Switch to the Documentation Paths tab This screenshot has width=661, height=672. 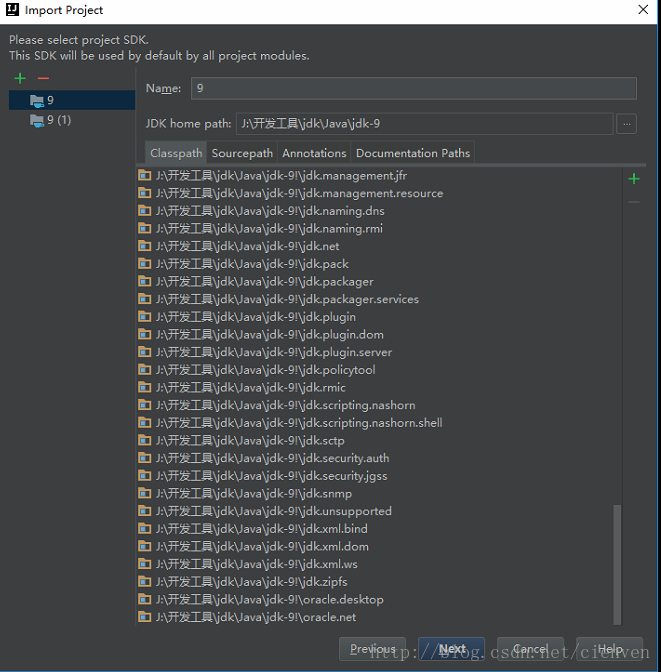[413, 153]
